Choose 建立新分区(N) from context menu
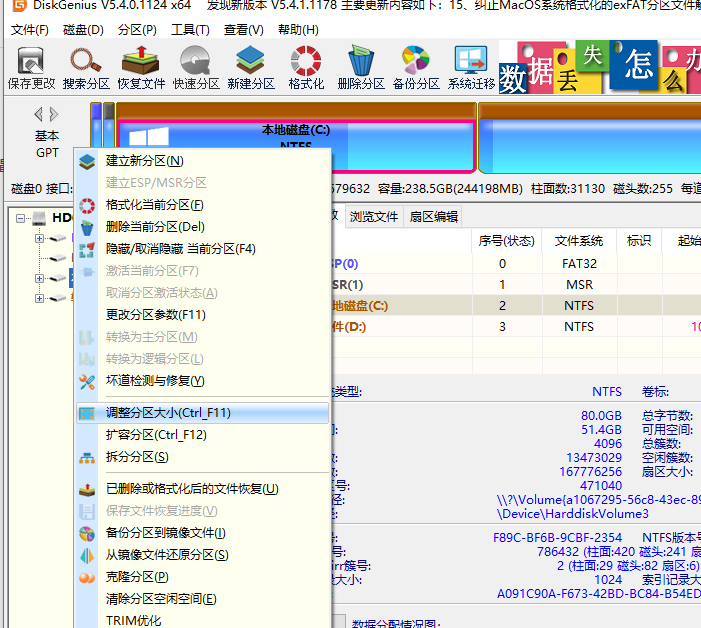The image size is (701, 628). point(203,161)
